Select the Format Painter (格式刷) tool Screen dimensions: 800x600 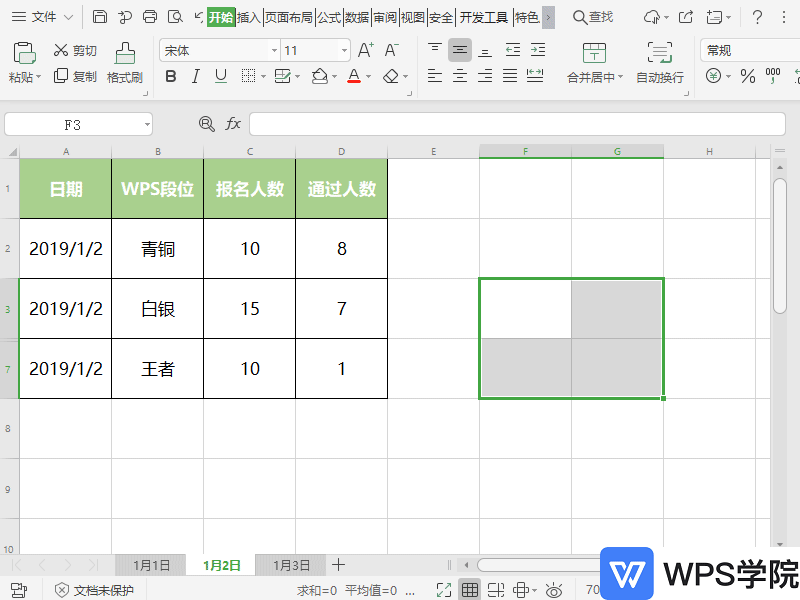tap(124, 63)
